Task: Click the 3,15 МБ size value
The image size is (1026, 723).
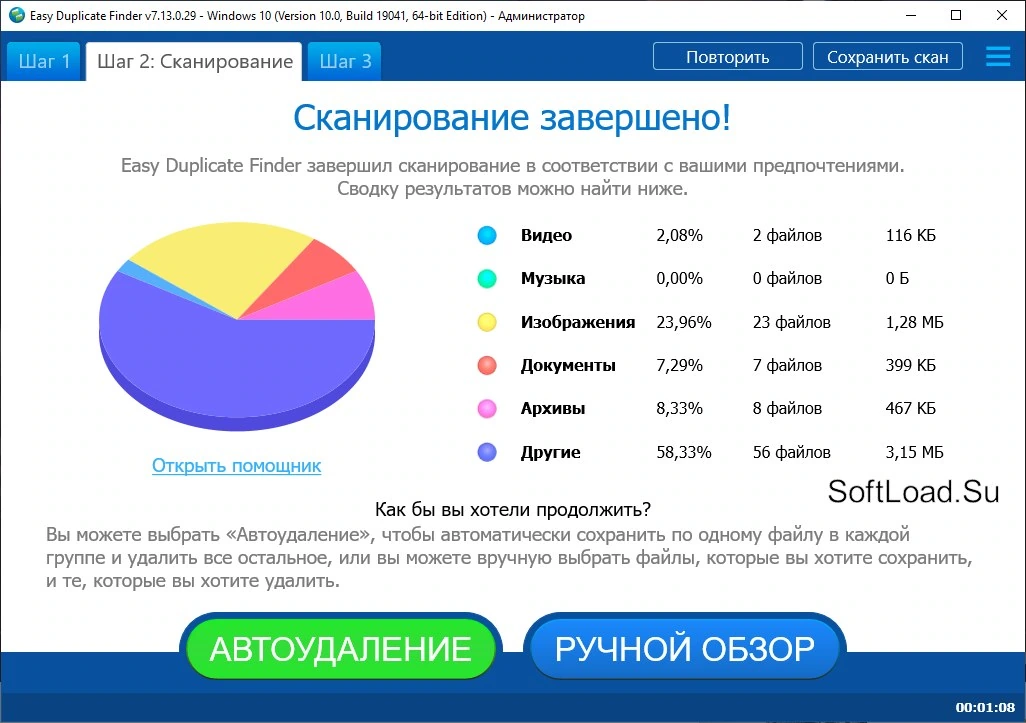Action: point(915,452)
